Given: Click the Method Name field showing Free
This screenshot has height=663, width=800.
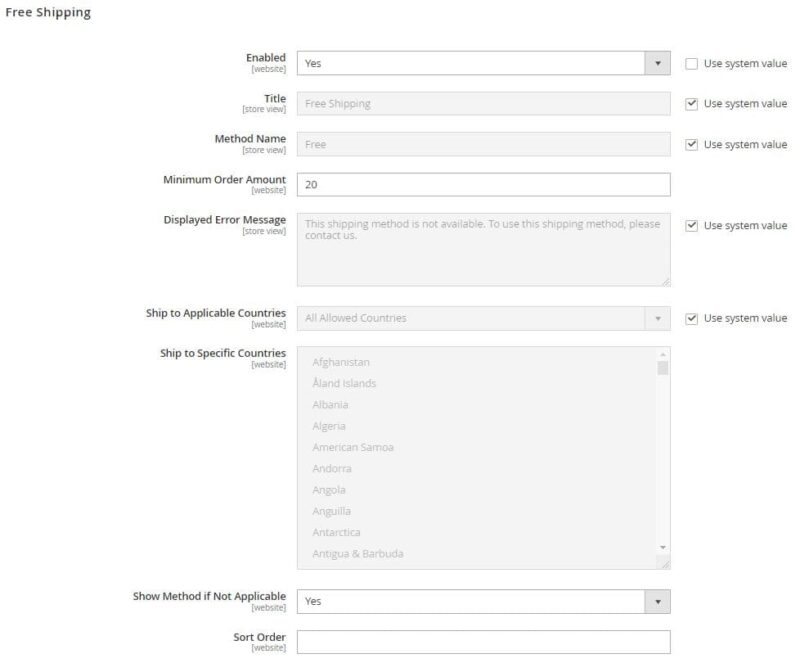Looking at the screenshot, I should pos(483,144).
